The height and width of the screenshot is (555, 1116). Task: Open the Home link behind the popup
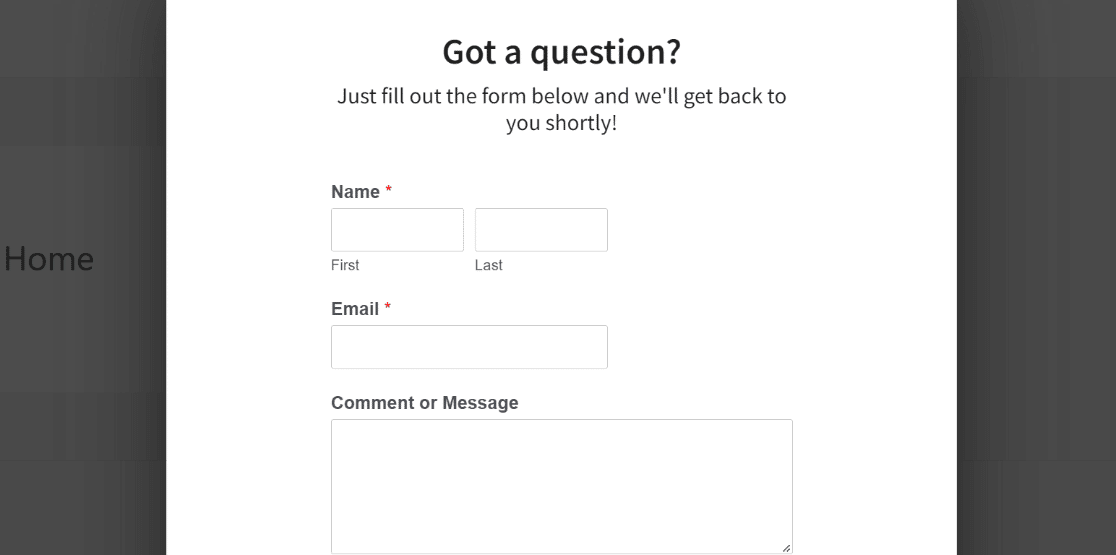click(48, 258)
